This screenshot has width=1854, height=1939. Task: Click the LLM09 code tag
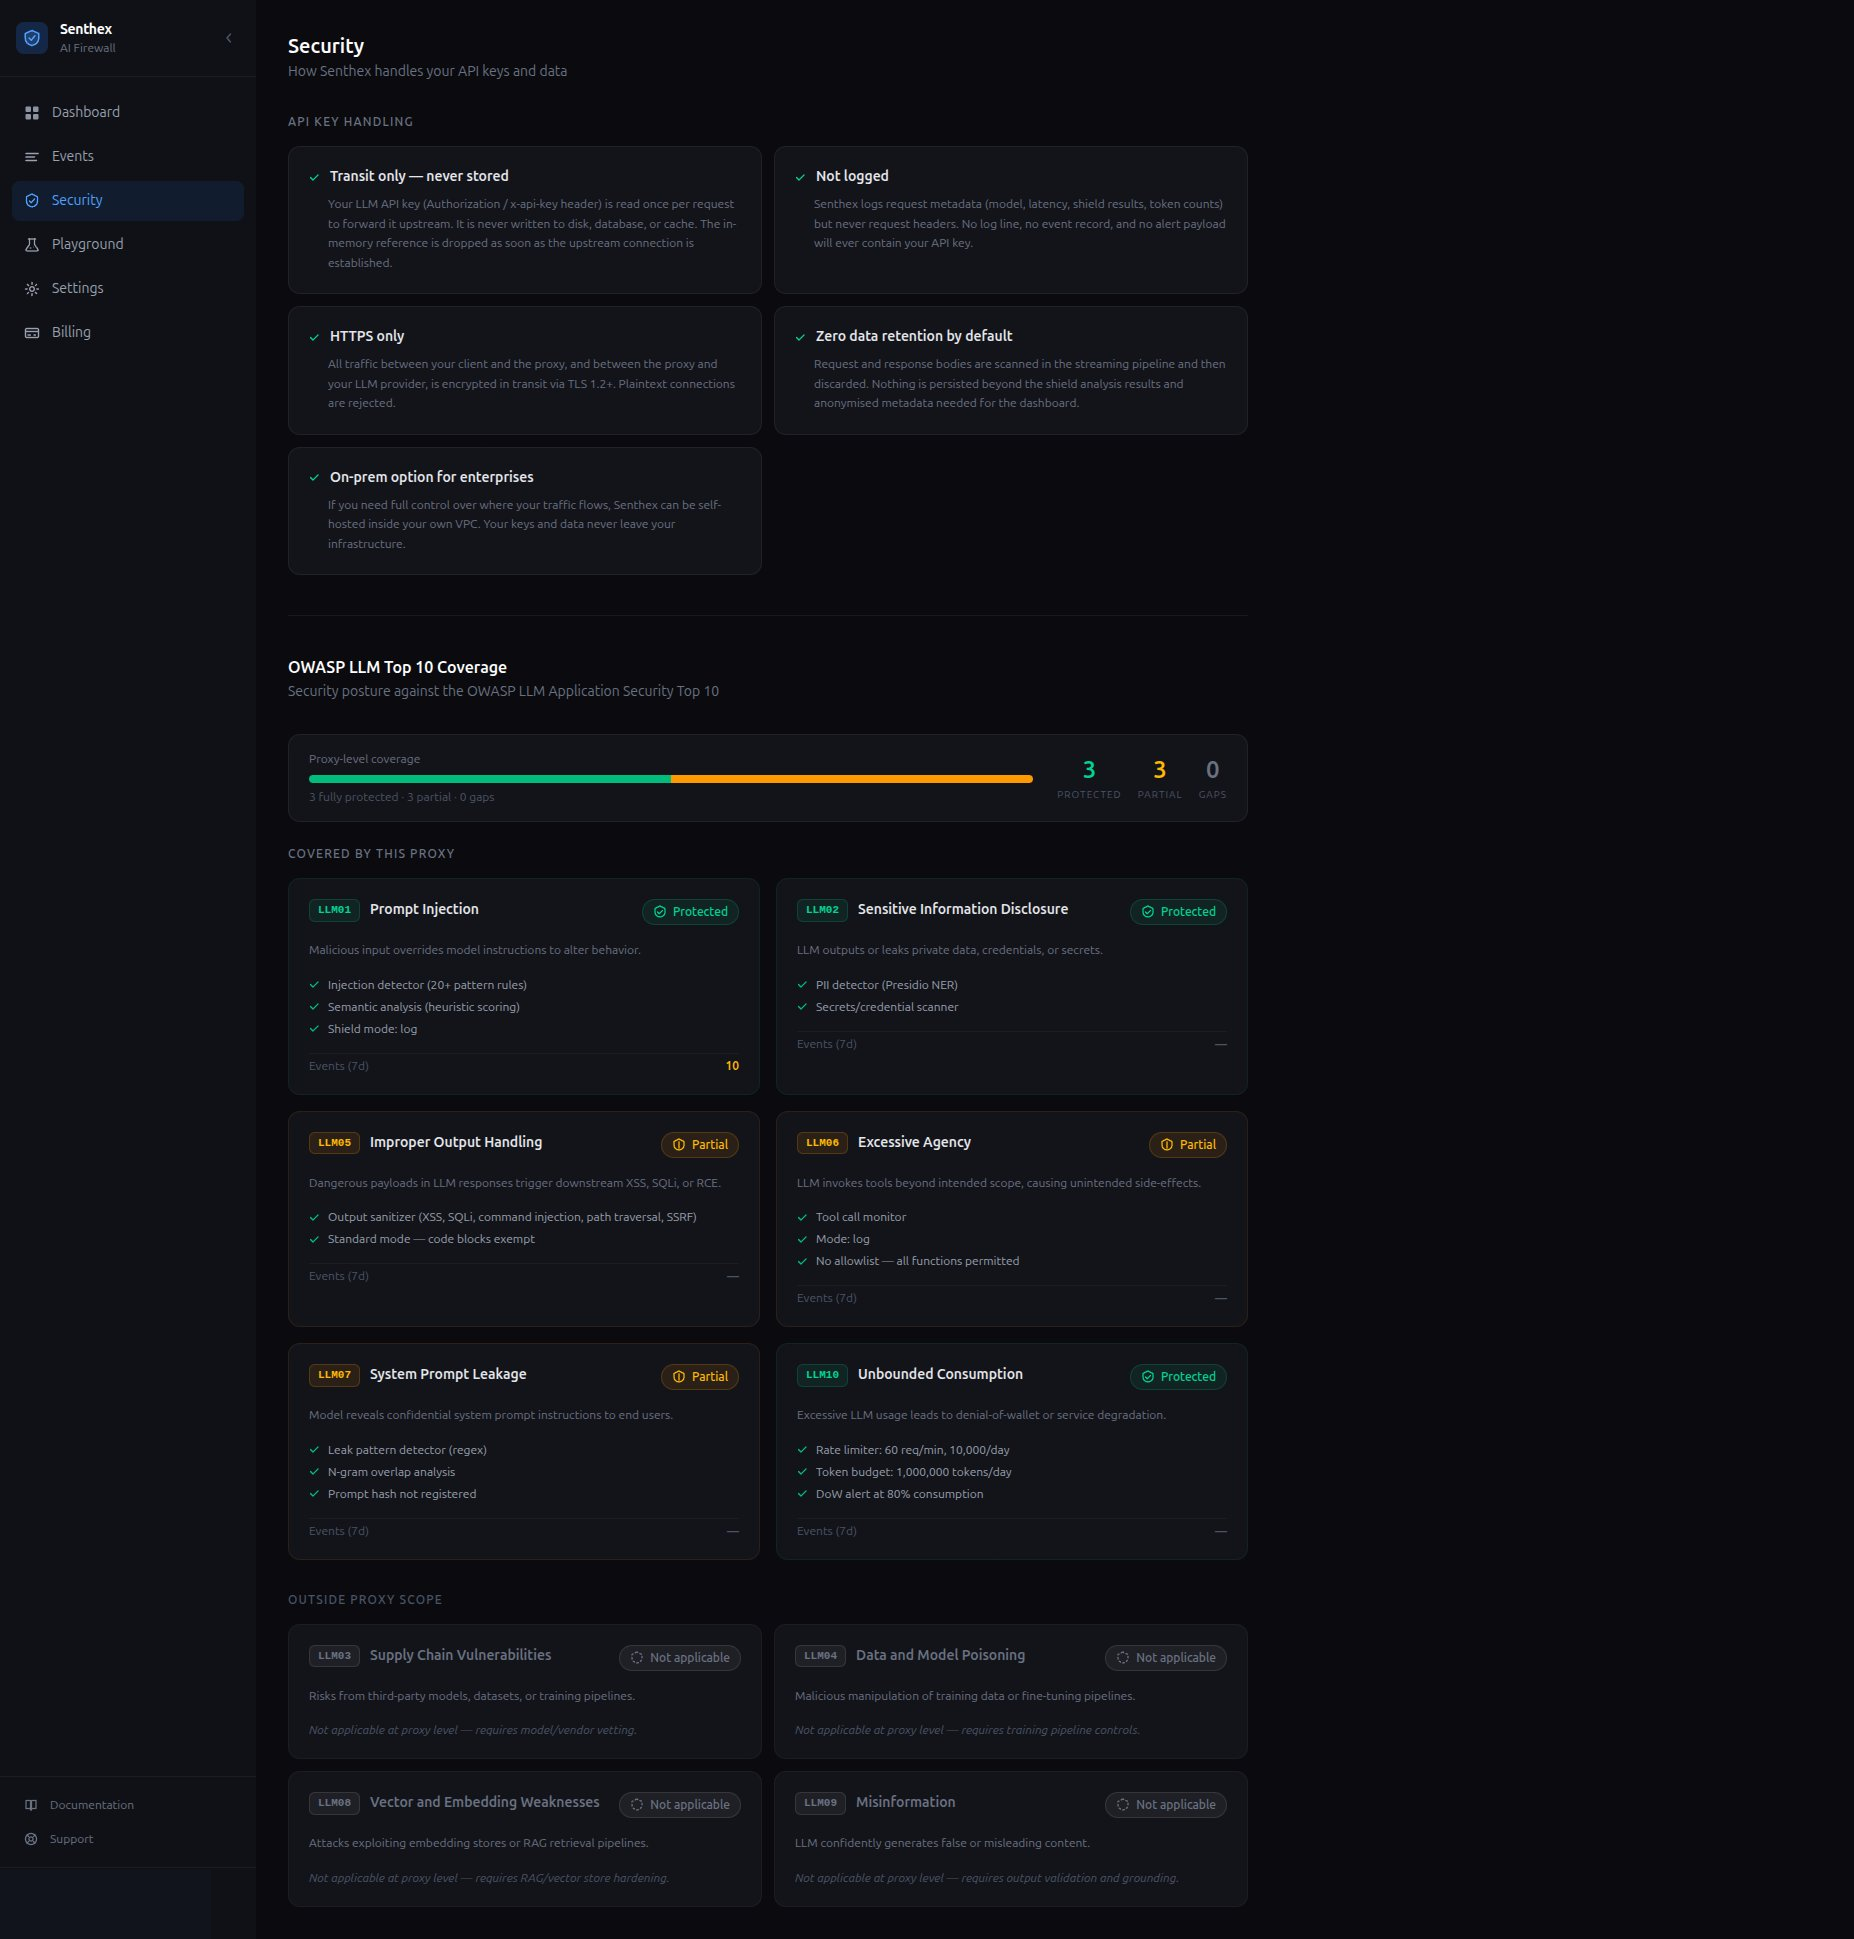[820, 1803]
